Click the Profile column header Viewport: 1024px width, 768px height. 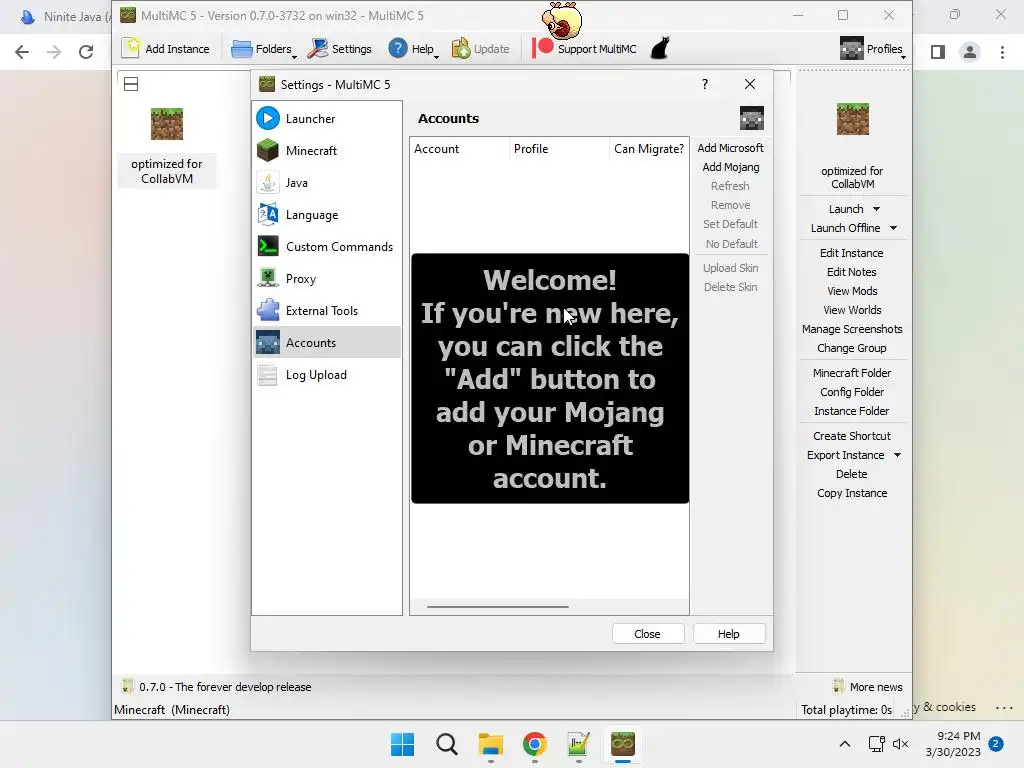click(559, 149)
